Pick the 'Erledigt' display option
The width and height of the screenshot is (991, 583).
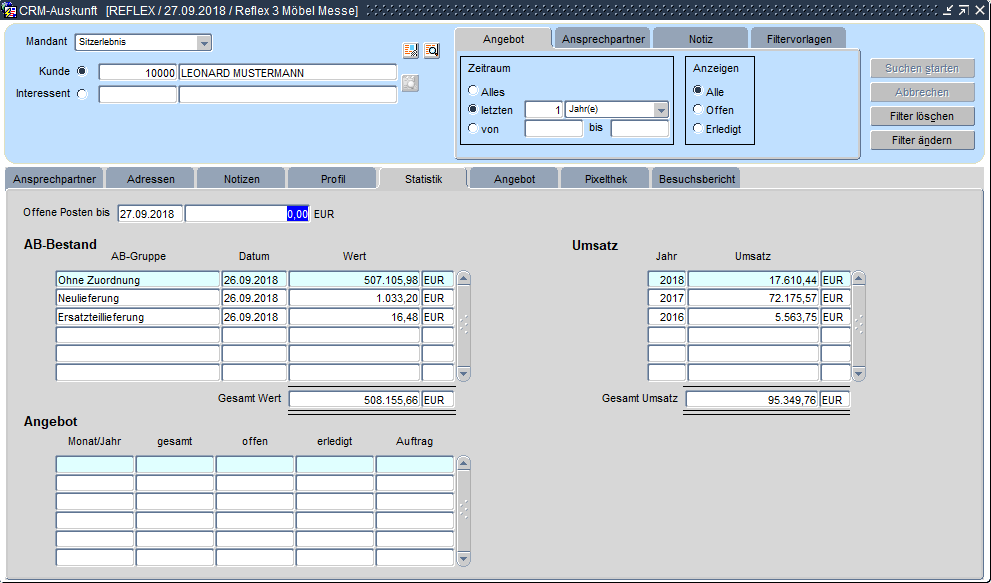(x=698, y=128)
